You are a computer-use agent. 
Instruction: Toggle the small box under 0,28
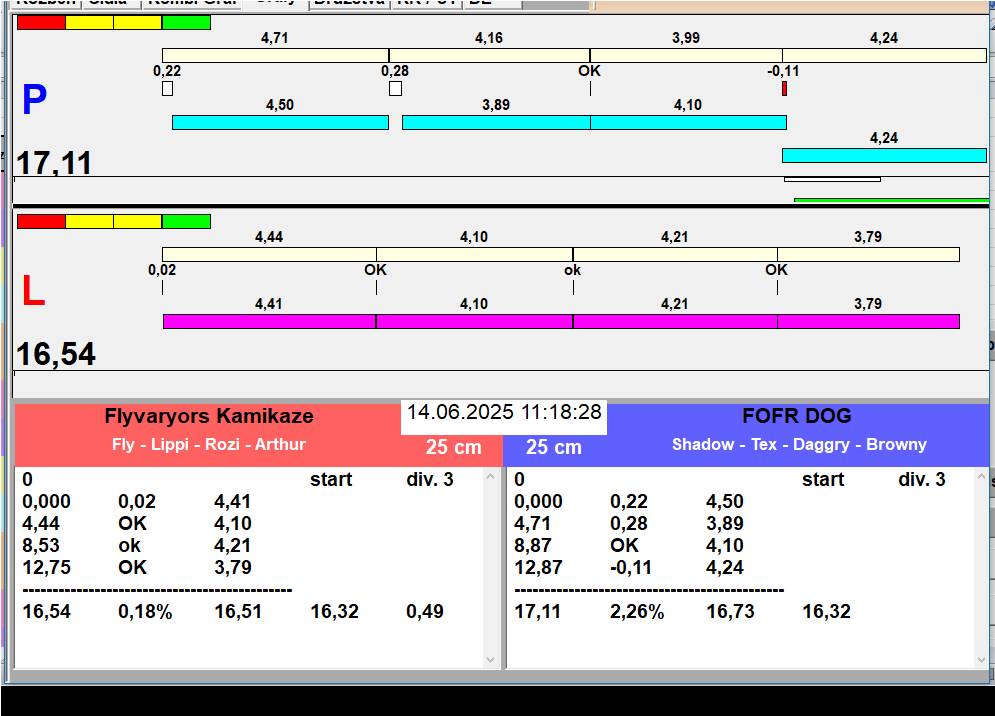(395, 89)
